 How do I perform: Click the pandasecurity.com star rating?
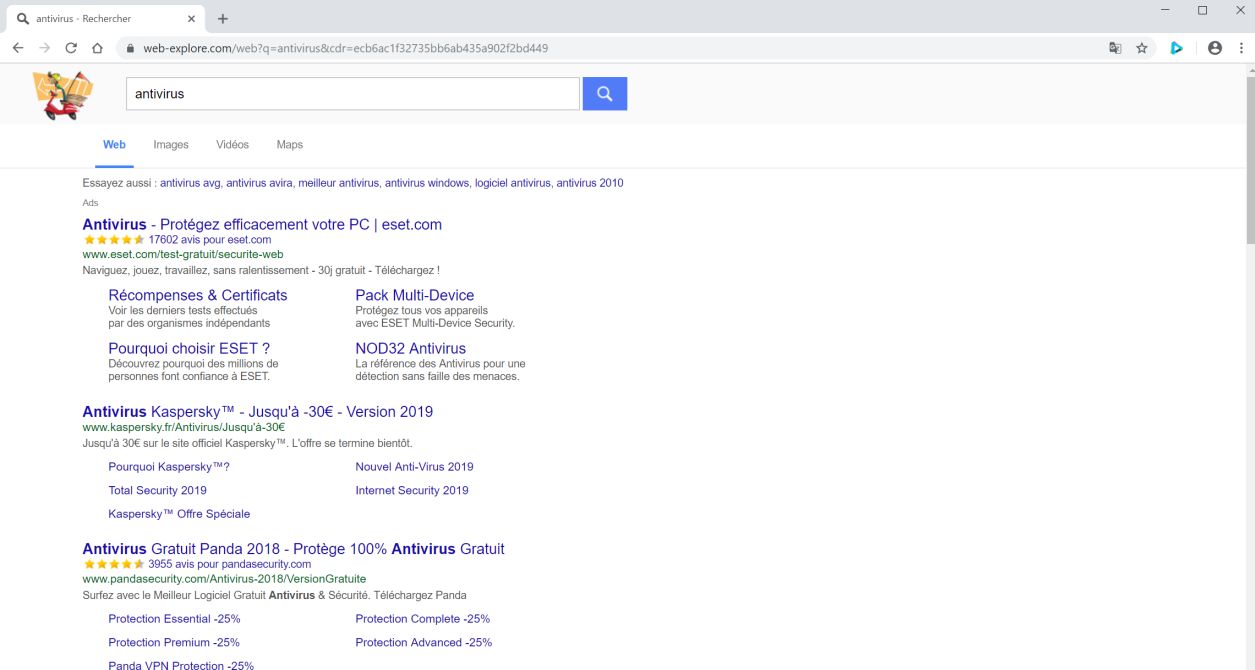114,564
